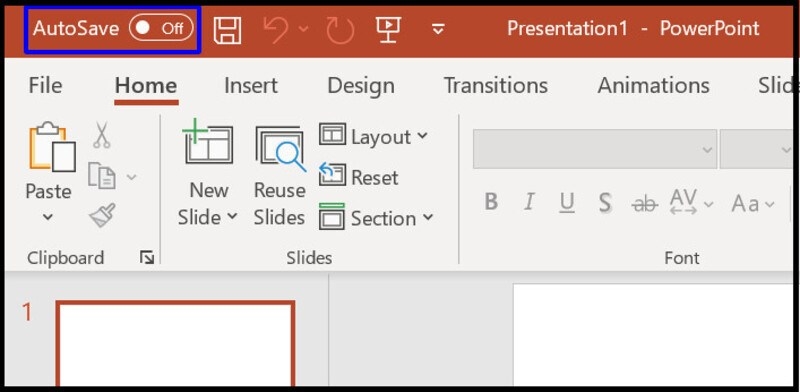
Task: Toggle text Shadow effect
Action: pyautogui.click(x=605, y=203)
